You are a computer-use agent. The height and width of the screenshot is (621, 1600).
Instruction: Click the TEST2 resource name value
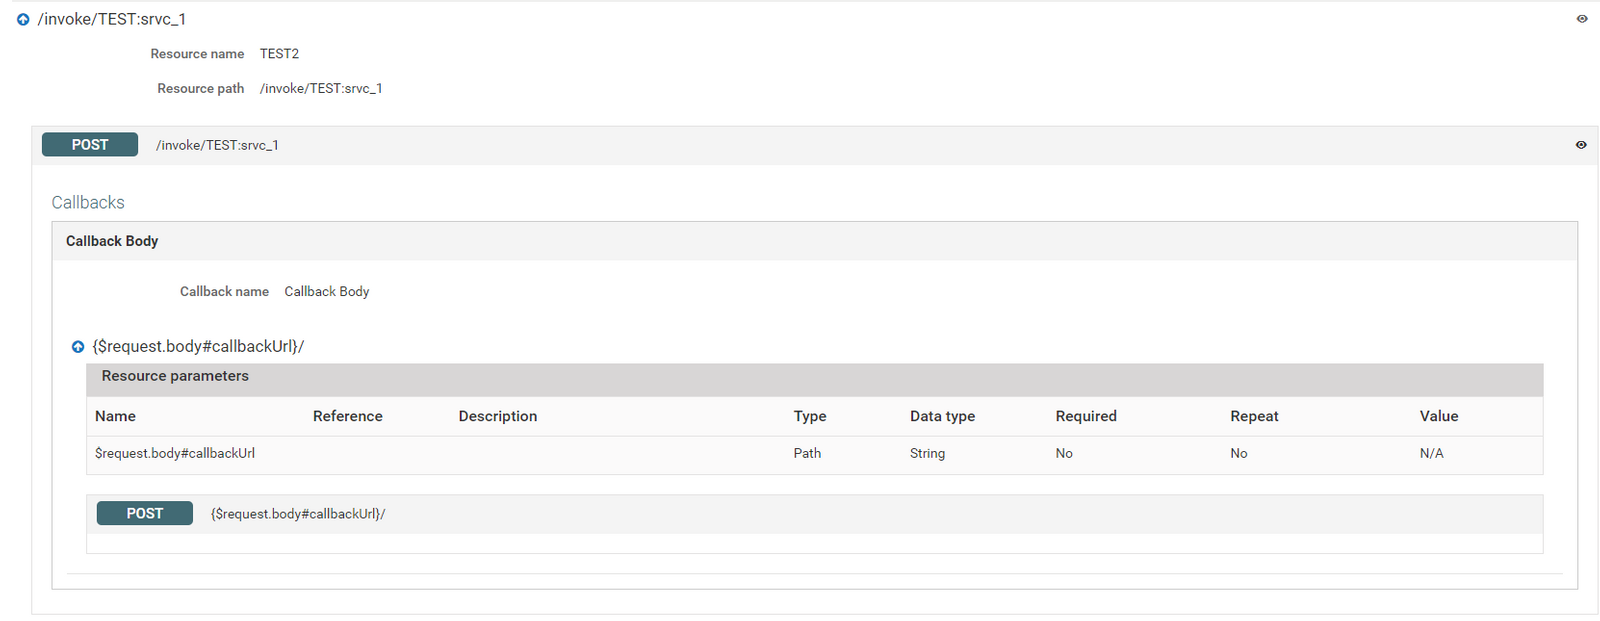(279, 54)
